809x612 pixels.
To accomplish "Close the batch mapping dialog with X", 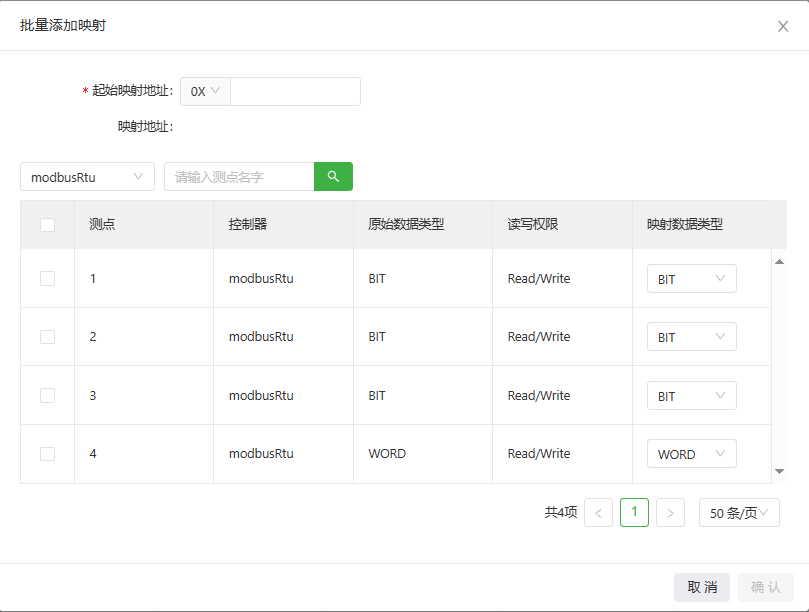I will (x=783, y=26).
